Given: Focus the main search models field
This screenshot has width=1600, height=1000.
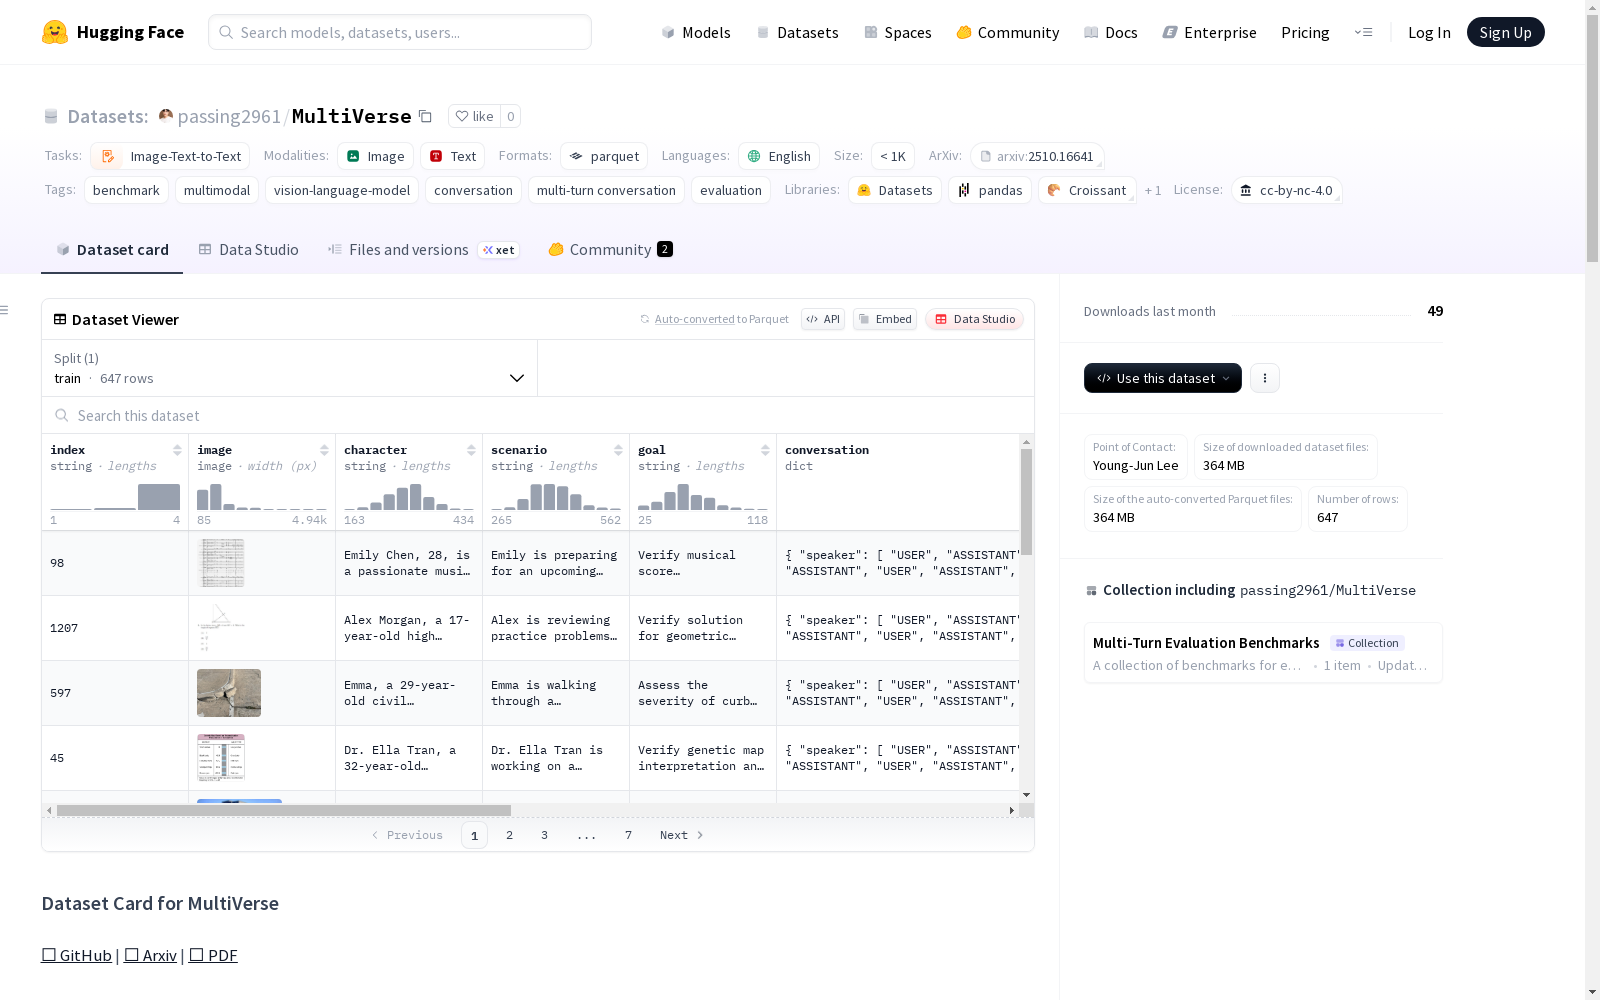Looking at the screenshot, I should click(x=400, y=32).
